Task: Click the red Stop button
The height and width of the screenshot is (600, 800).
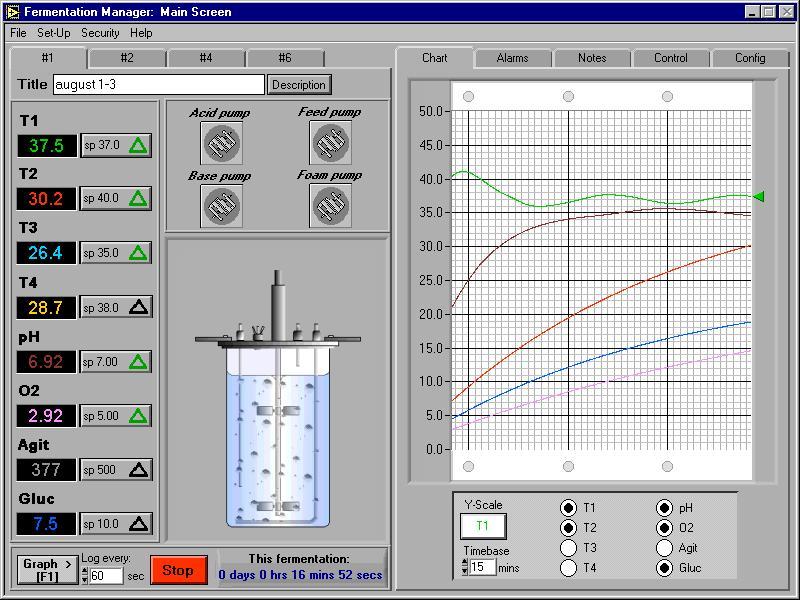Action: click(178, 570)
